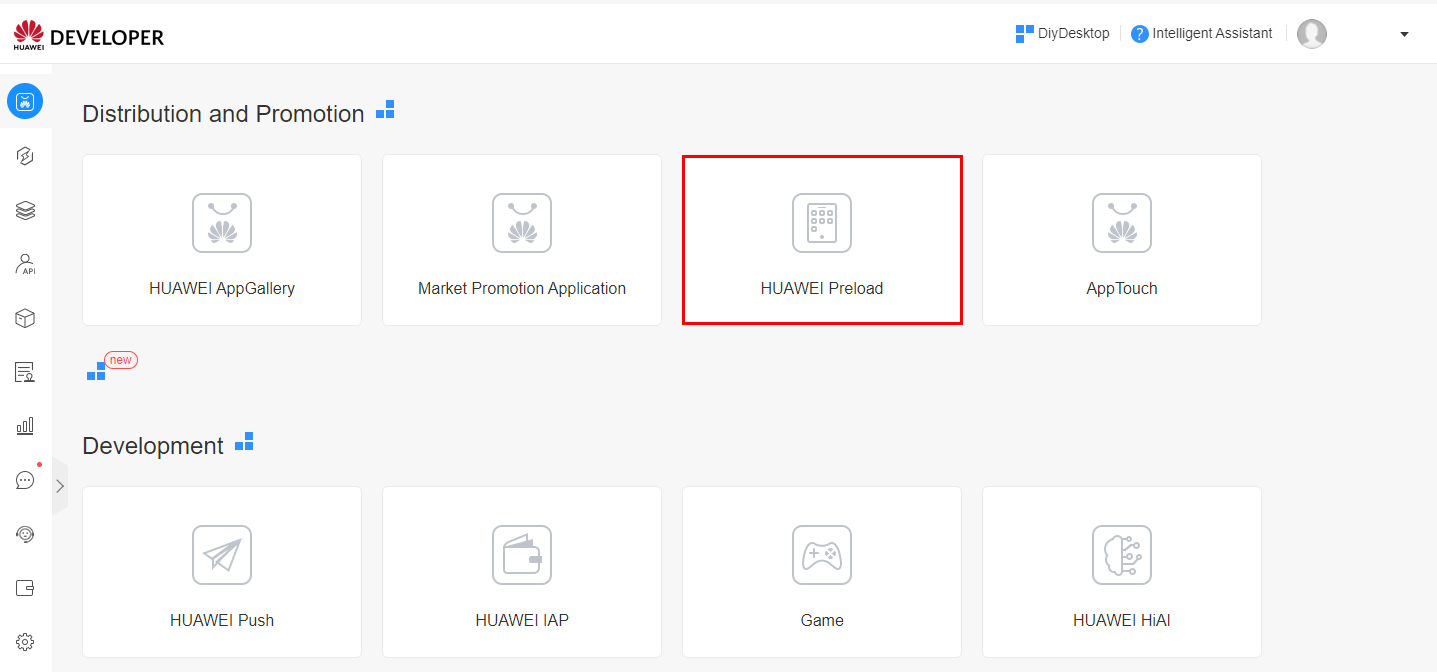1437x672 pixels.
Task: Open the settings gear sidebar icon
Action: tap(26, 642)
